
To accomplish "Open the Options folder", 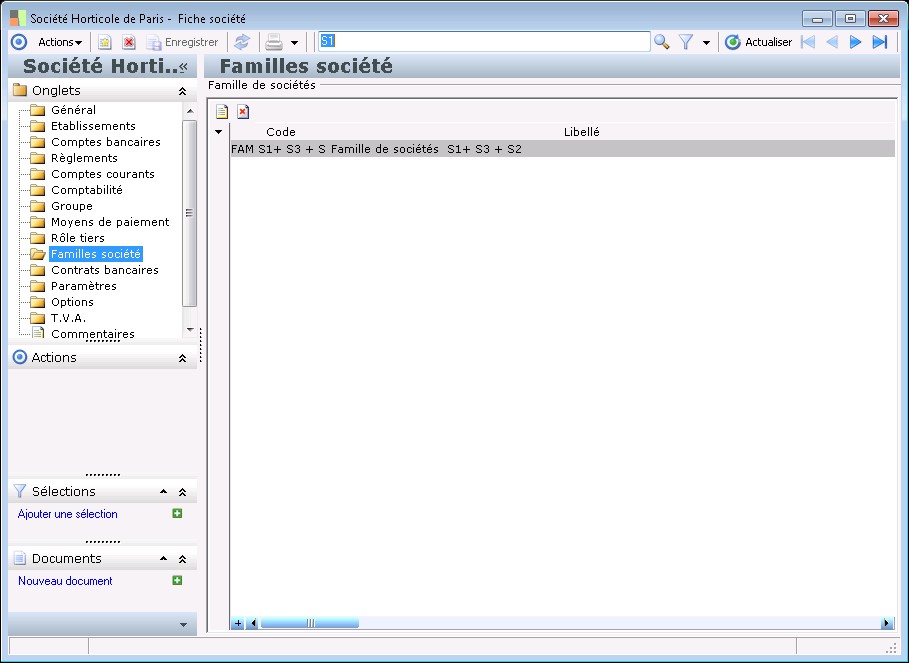I will coord(72,302).
